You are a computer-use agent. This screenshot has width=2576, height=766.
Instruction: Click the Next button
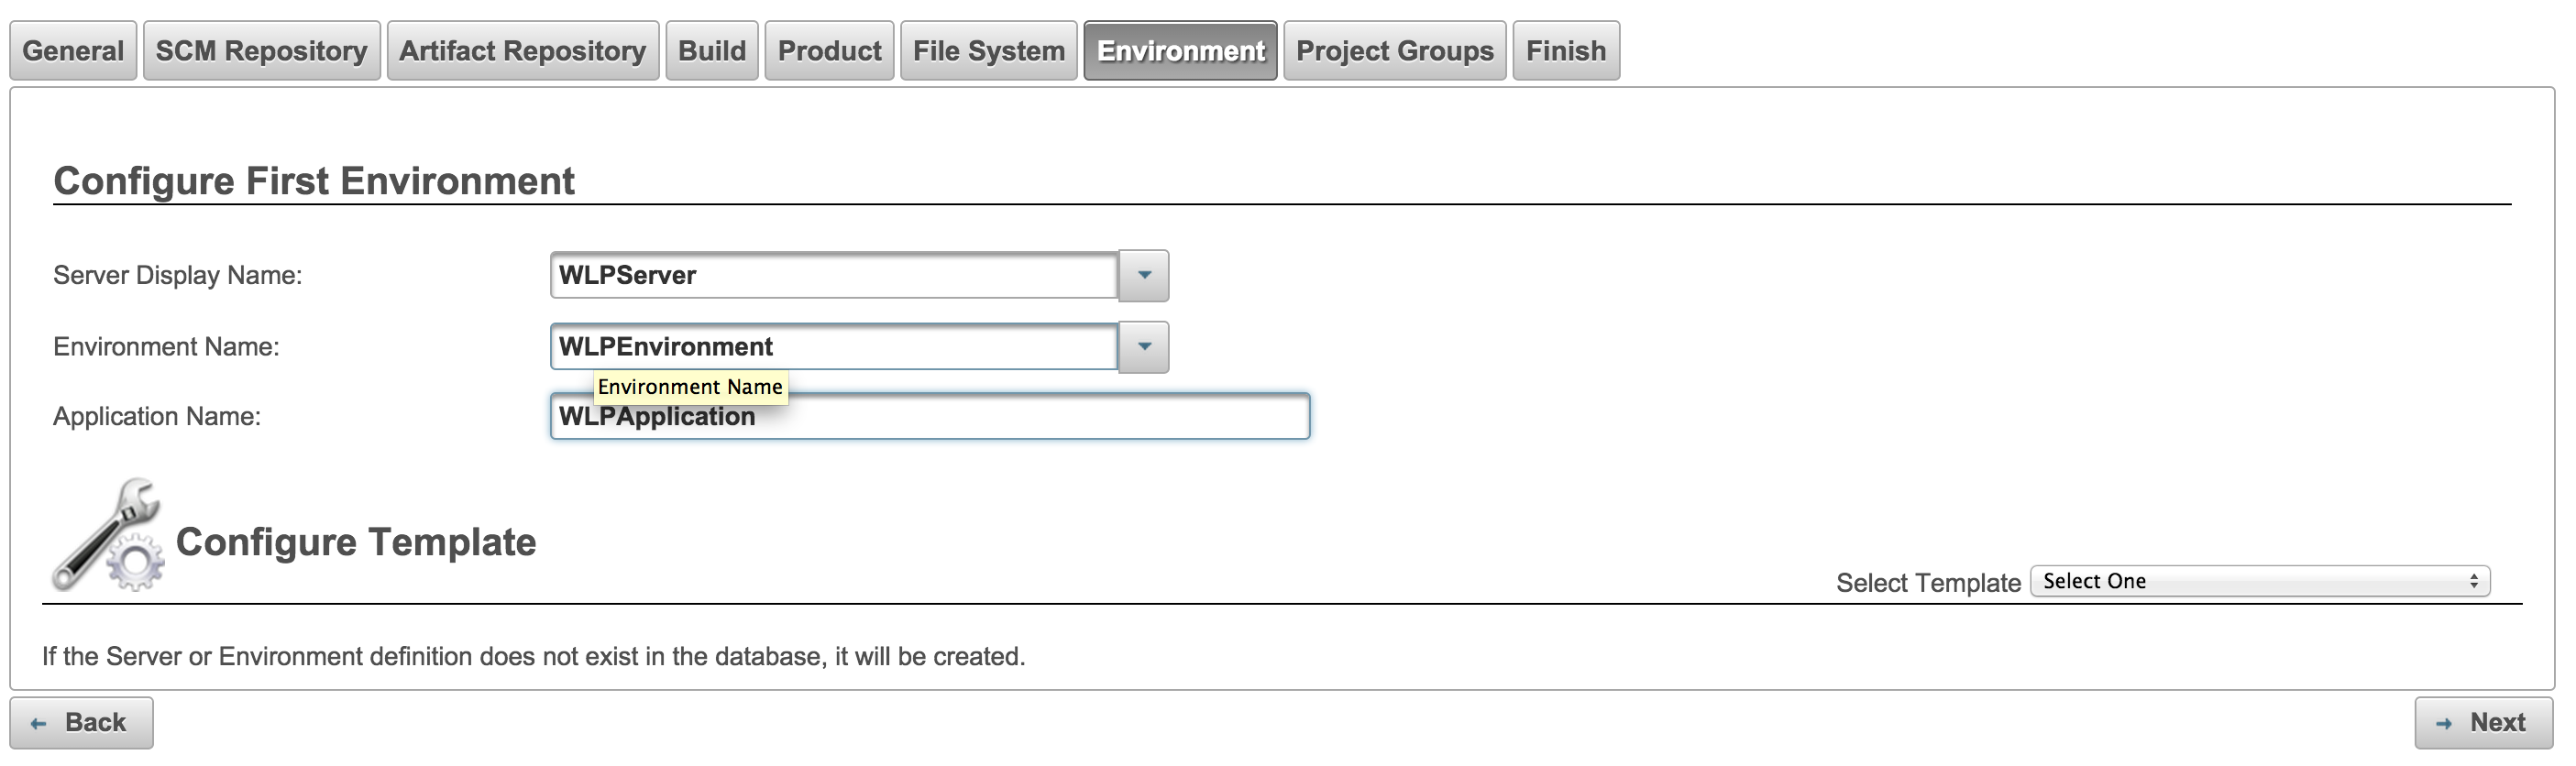coord(2484,723)
